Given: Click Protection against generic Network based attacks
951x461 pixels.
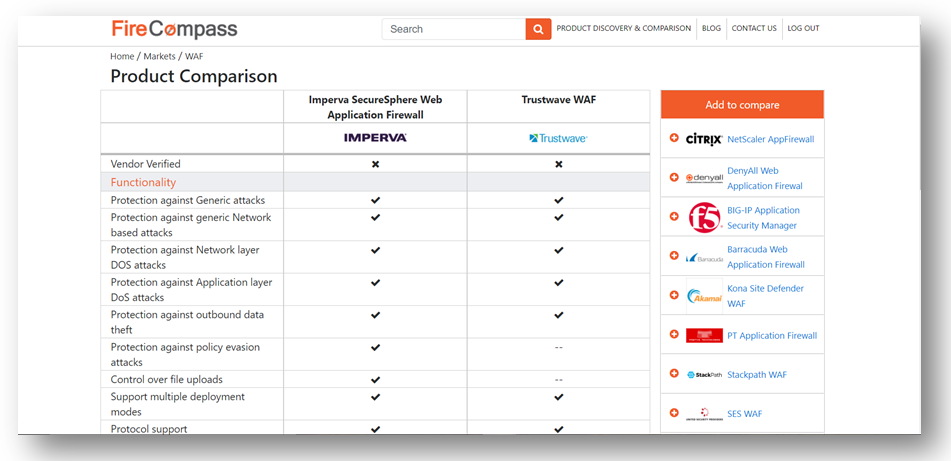Looking at the screenshot, I should click(x=191, y=225).
